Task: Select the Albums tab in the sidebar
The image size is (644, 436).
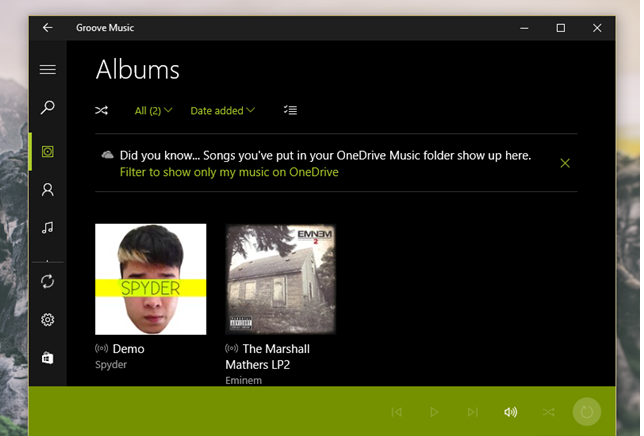Action: tap(47, 152)
